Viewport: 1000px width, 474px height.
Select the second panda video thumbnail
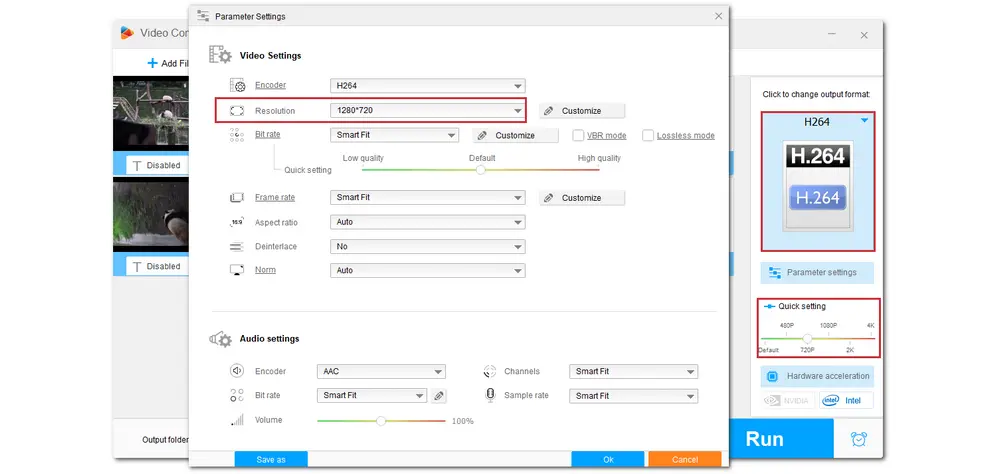click(151, 214)
